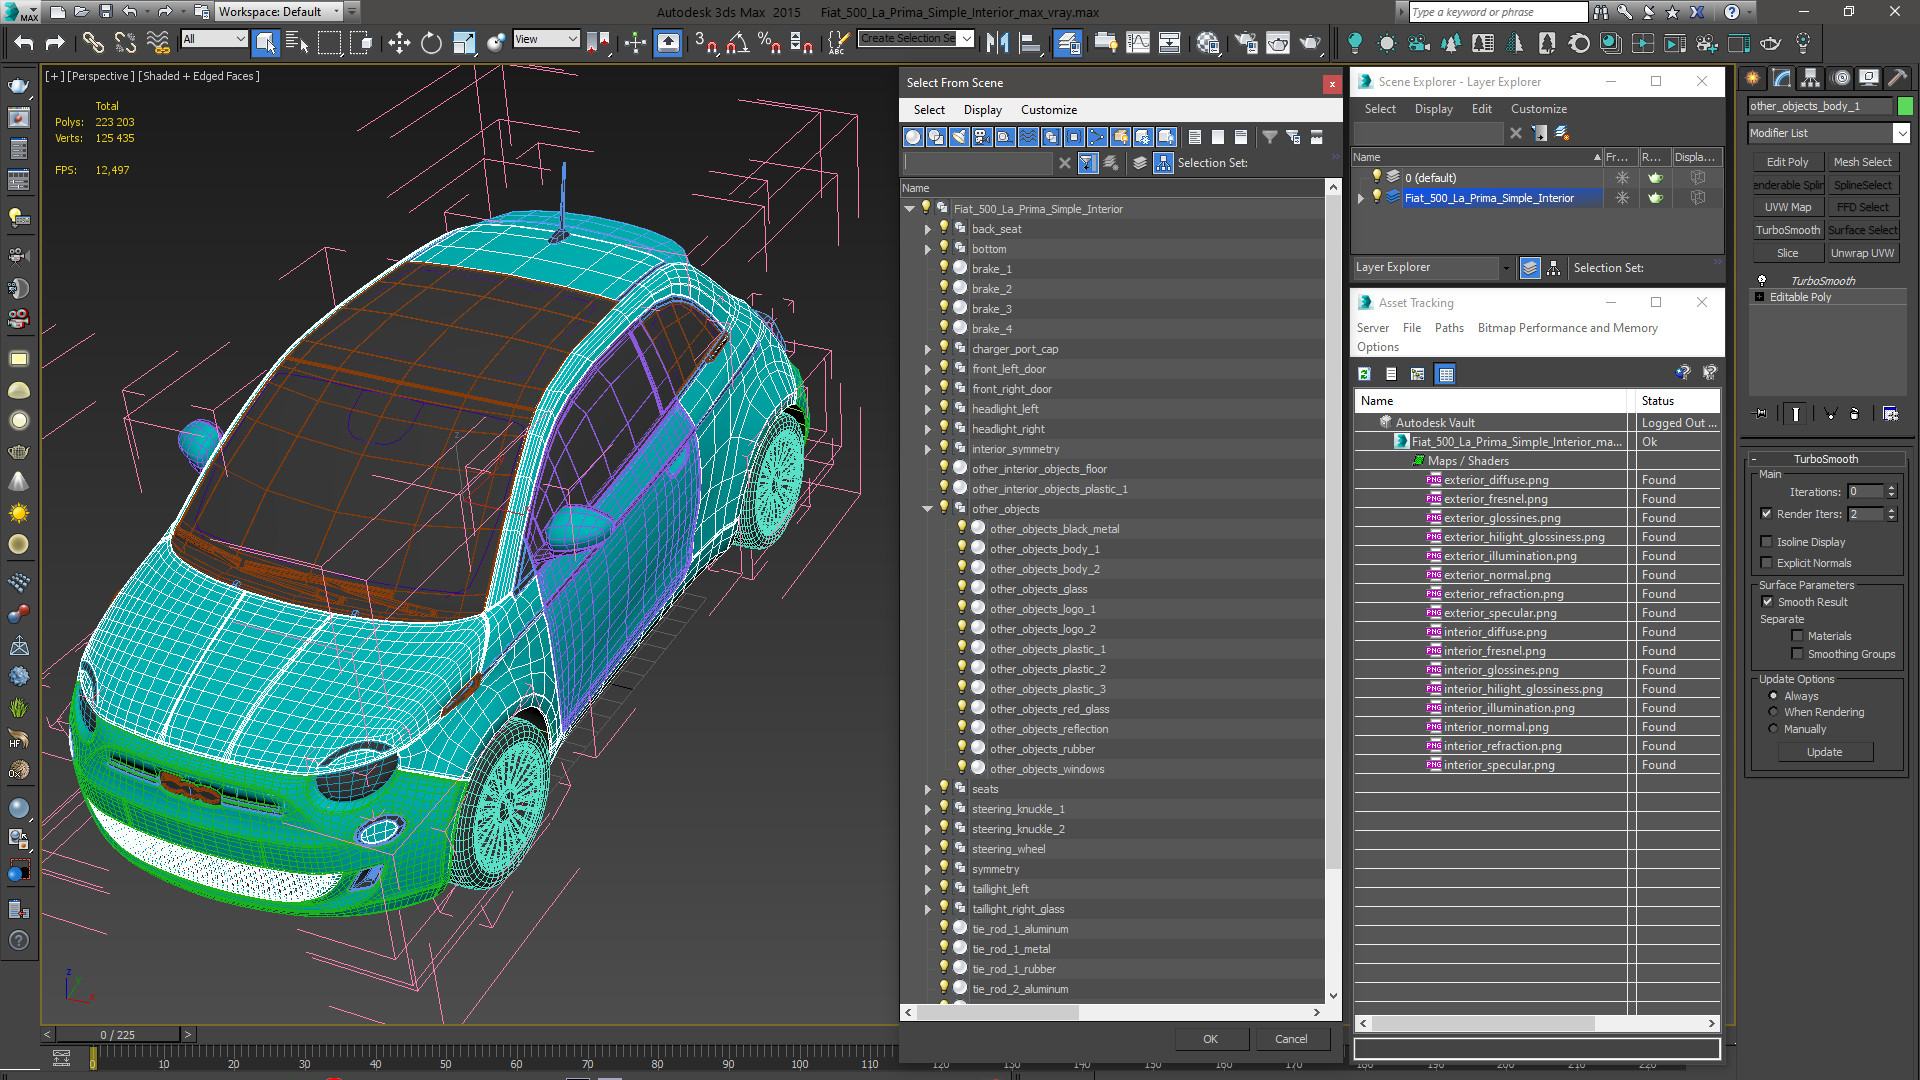Expand the seats tree node
This screenshot has height=1080, width=1920.
click(928, 789)
